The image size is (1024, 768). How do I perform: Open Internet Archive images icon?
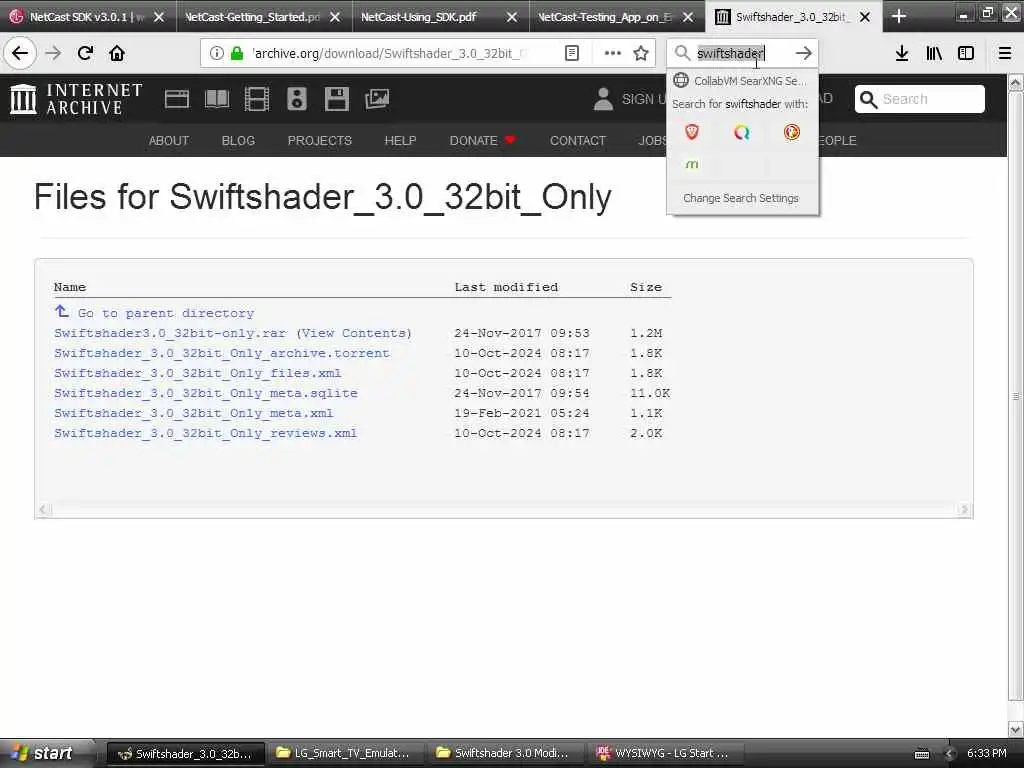point(377,99)
